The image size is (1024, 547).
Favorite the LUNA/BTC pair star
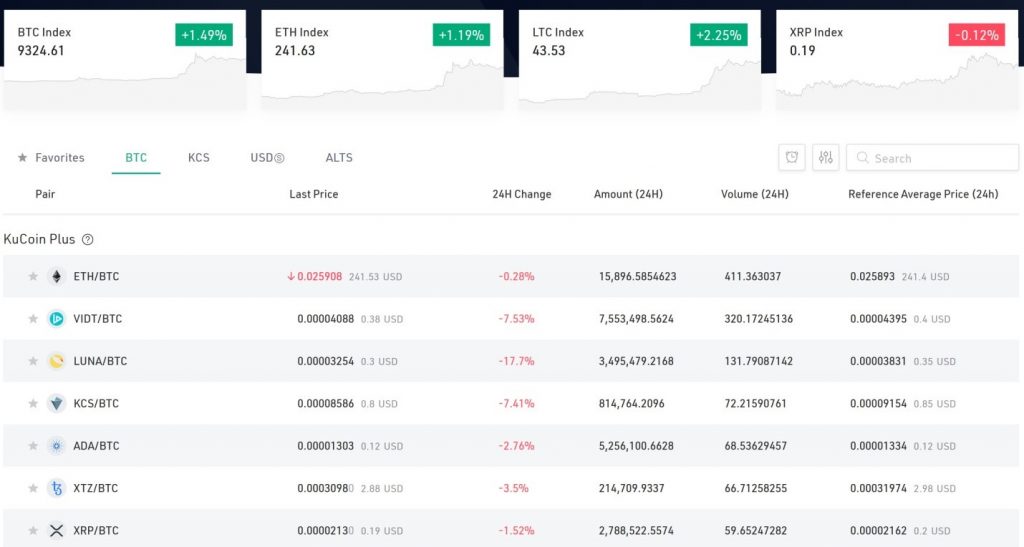coord(33,361)
